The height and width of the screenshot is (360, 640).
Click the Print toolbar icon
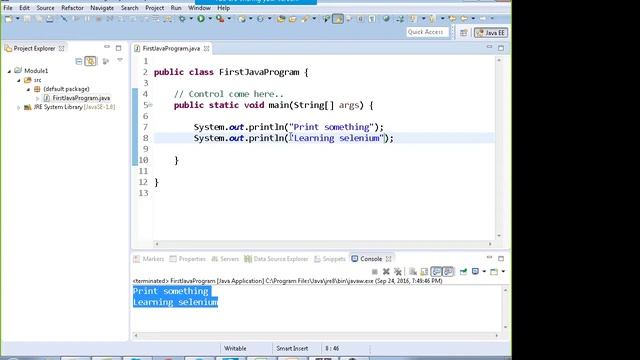(x=50, y=19)
